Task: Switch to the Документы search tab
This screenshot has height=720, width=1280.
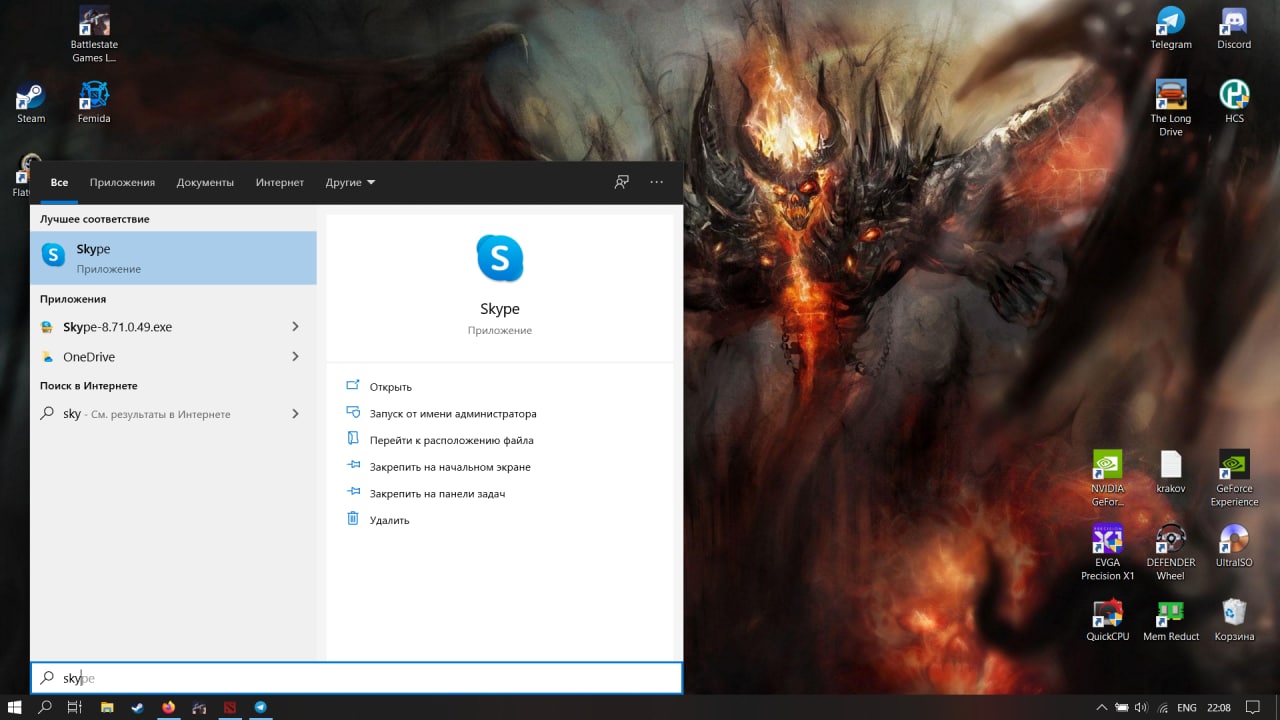Action: tap(205, 182)
